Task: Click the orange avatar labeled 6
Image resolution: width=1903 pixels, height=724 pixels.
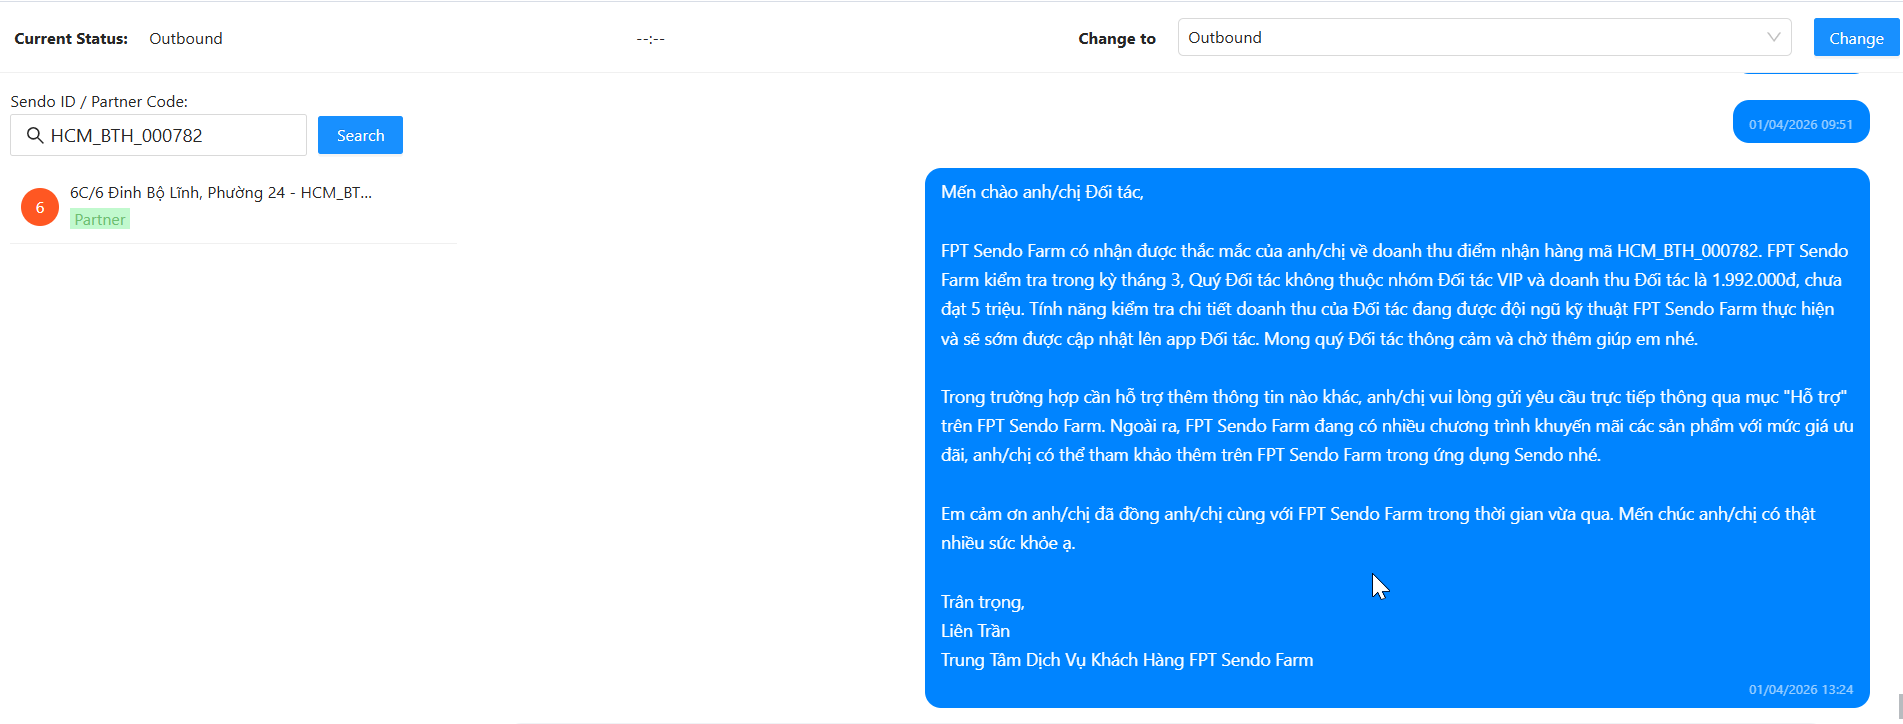Action: (x=40, y=207)
